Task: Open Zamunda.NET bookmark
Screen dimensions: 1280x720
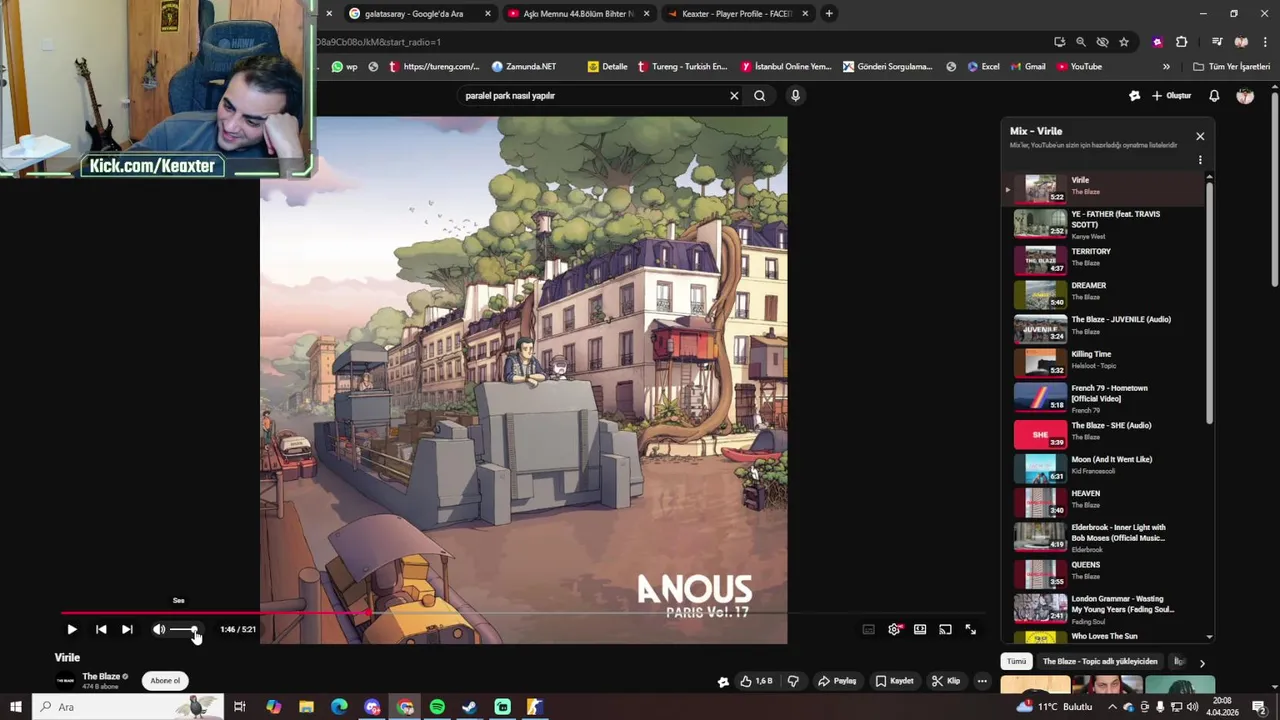Action: [x=524, y=67]
